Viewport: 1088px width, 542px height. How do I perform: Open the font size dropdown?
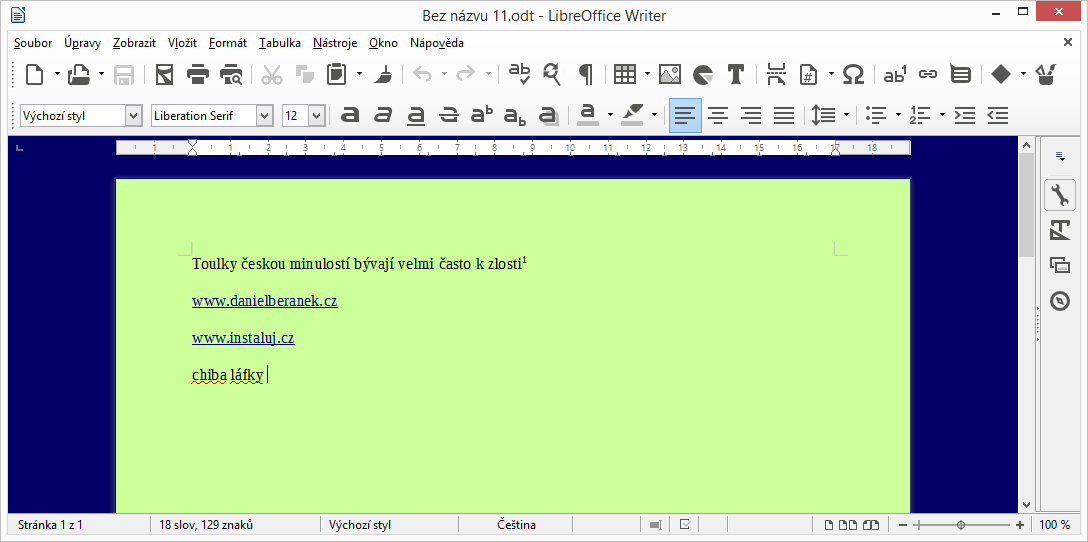(316, 116)
